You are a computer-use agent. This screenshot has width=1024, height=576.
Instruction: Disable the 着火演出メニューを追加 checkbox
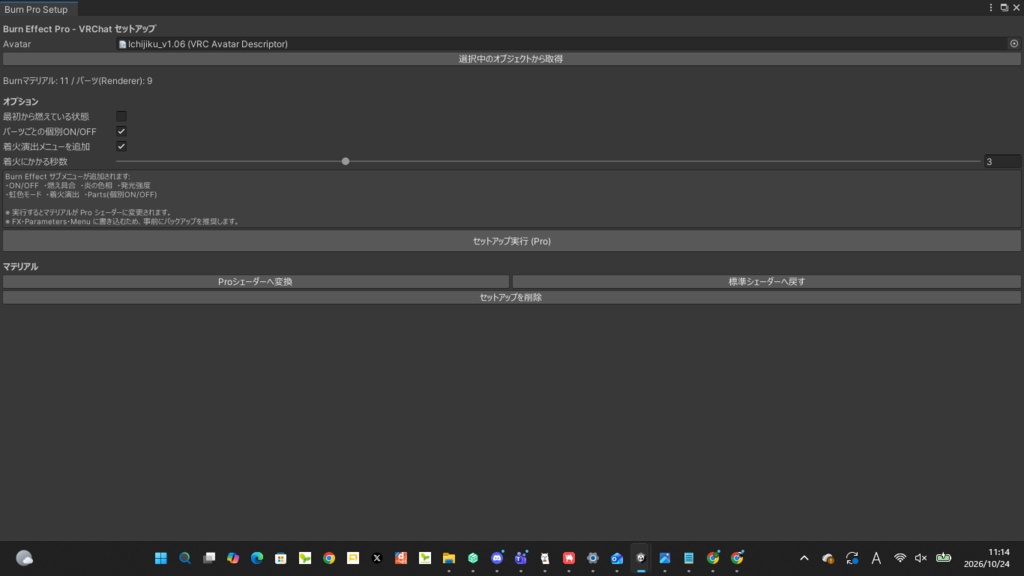pos(121,146)
